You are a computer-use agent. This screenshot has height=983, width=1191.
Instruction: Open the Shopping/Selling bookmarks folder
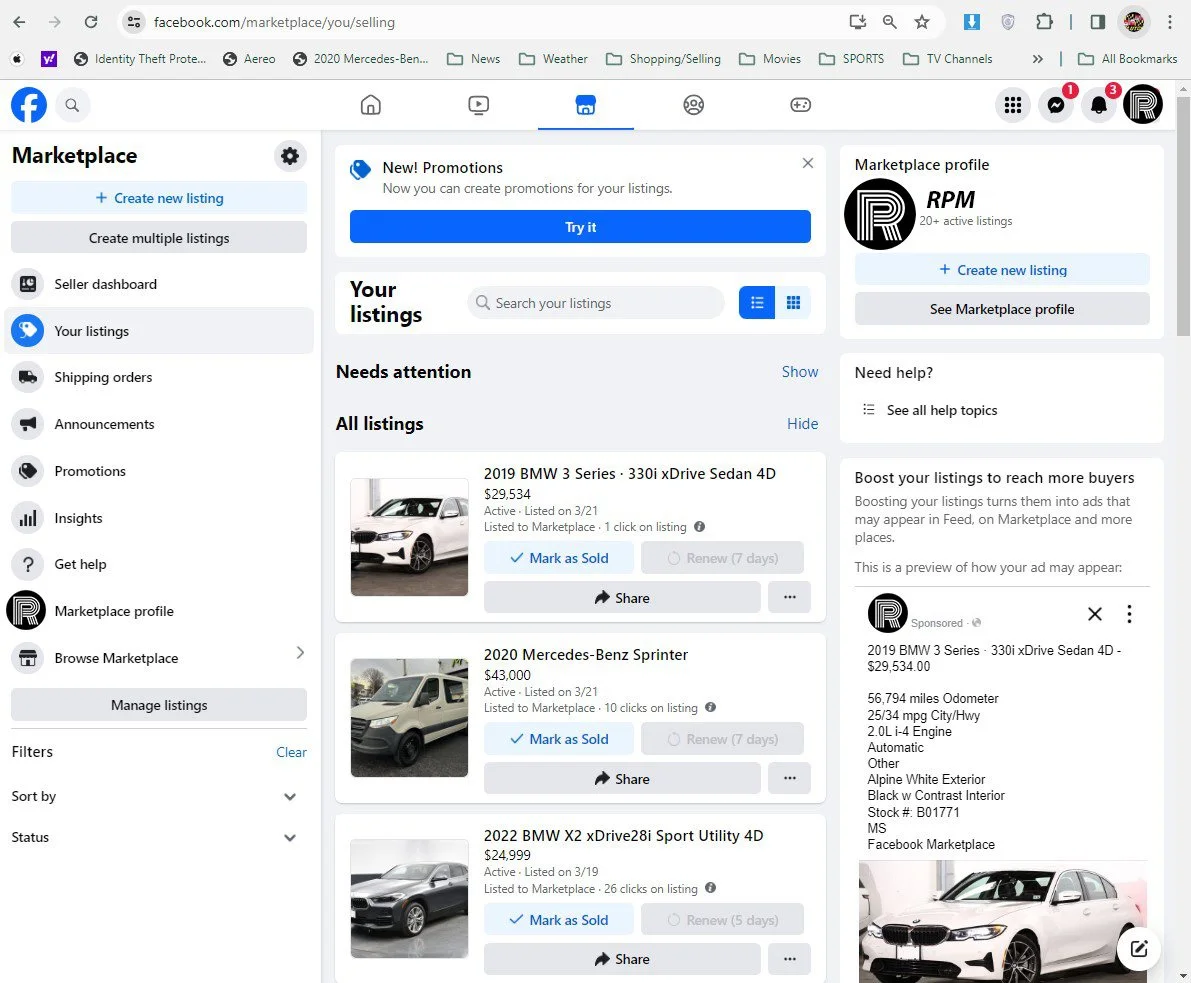point(663,58)
